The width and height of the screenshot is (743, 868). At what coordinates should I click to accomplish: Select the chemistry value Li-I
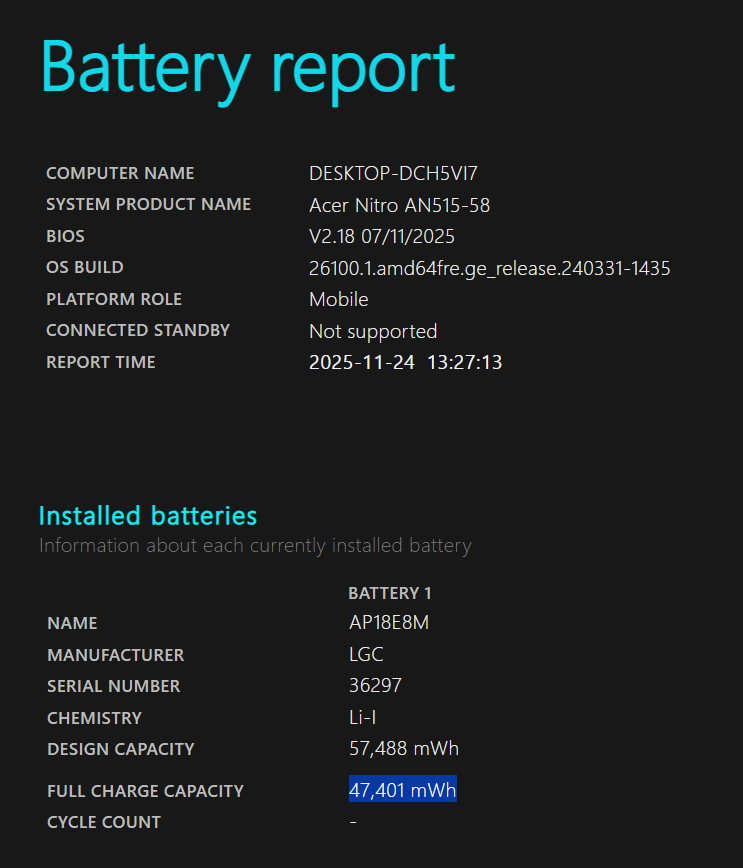[x=362, y=718]
